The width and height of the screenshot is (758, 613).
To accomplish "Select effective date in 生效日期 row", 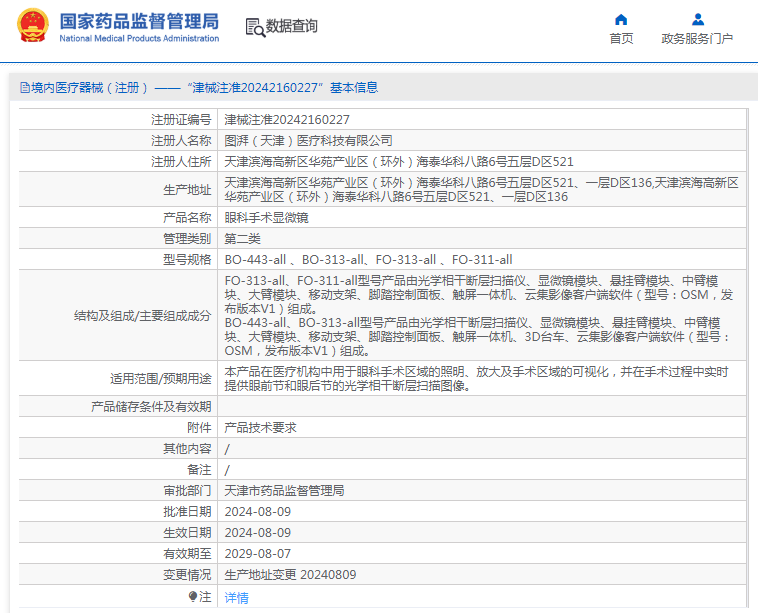I will click(x=258, y=533).
